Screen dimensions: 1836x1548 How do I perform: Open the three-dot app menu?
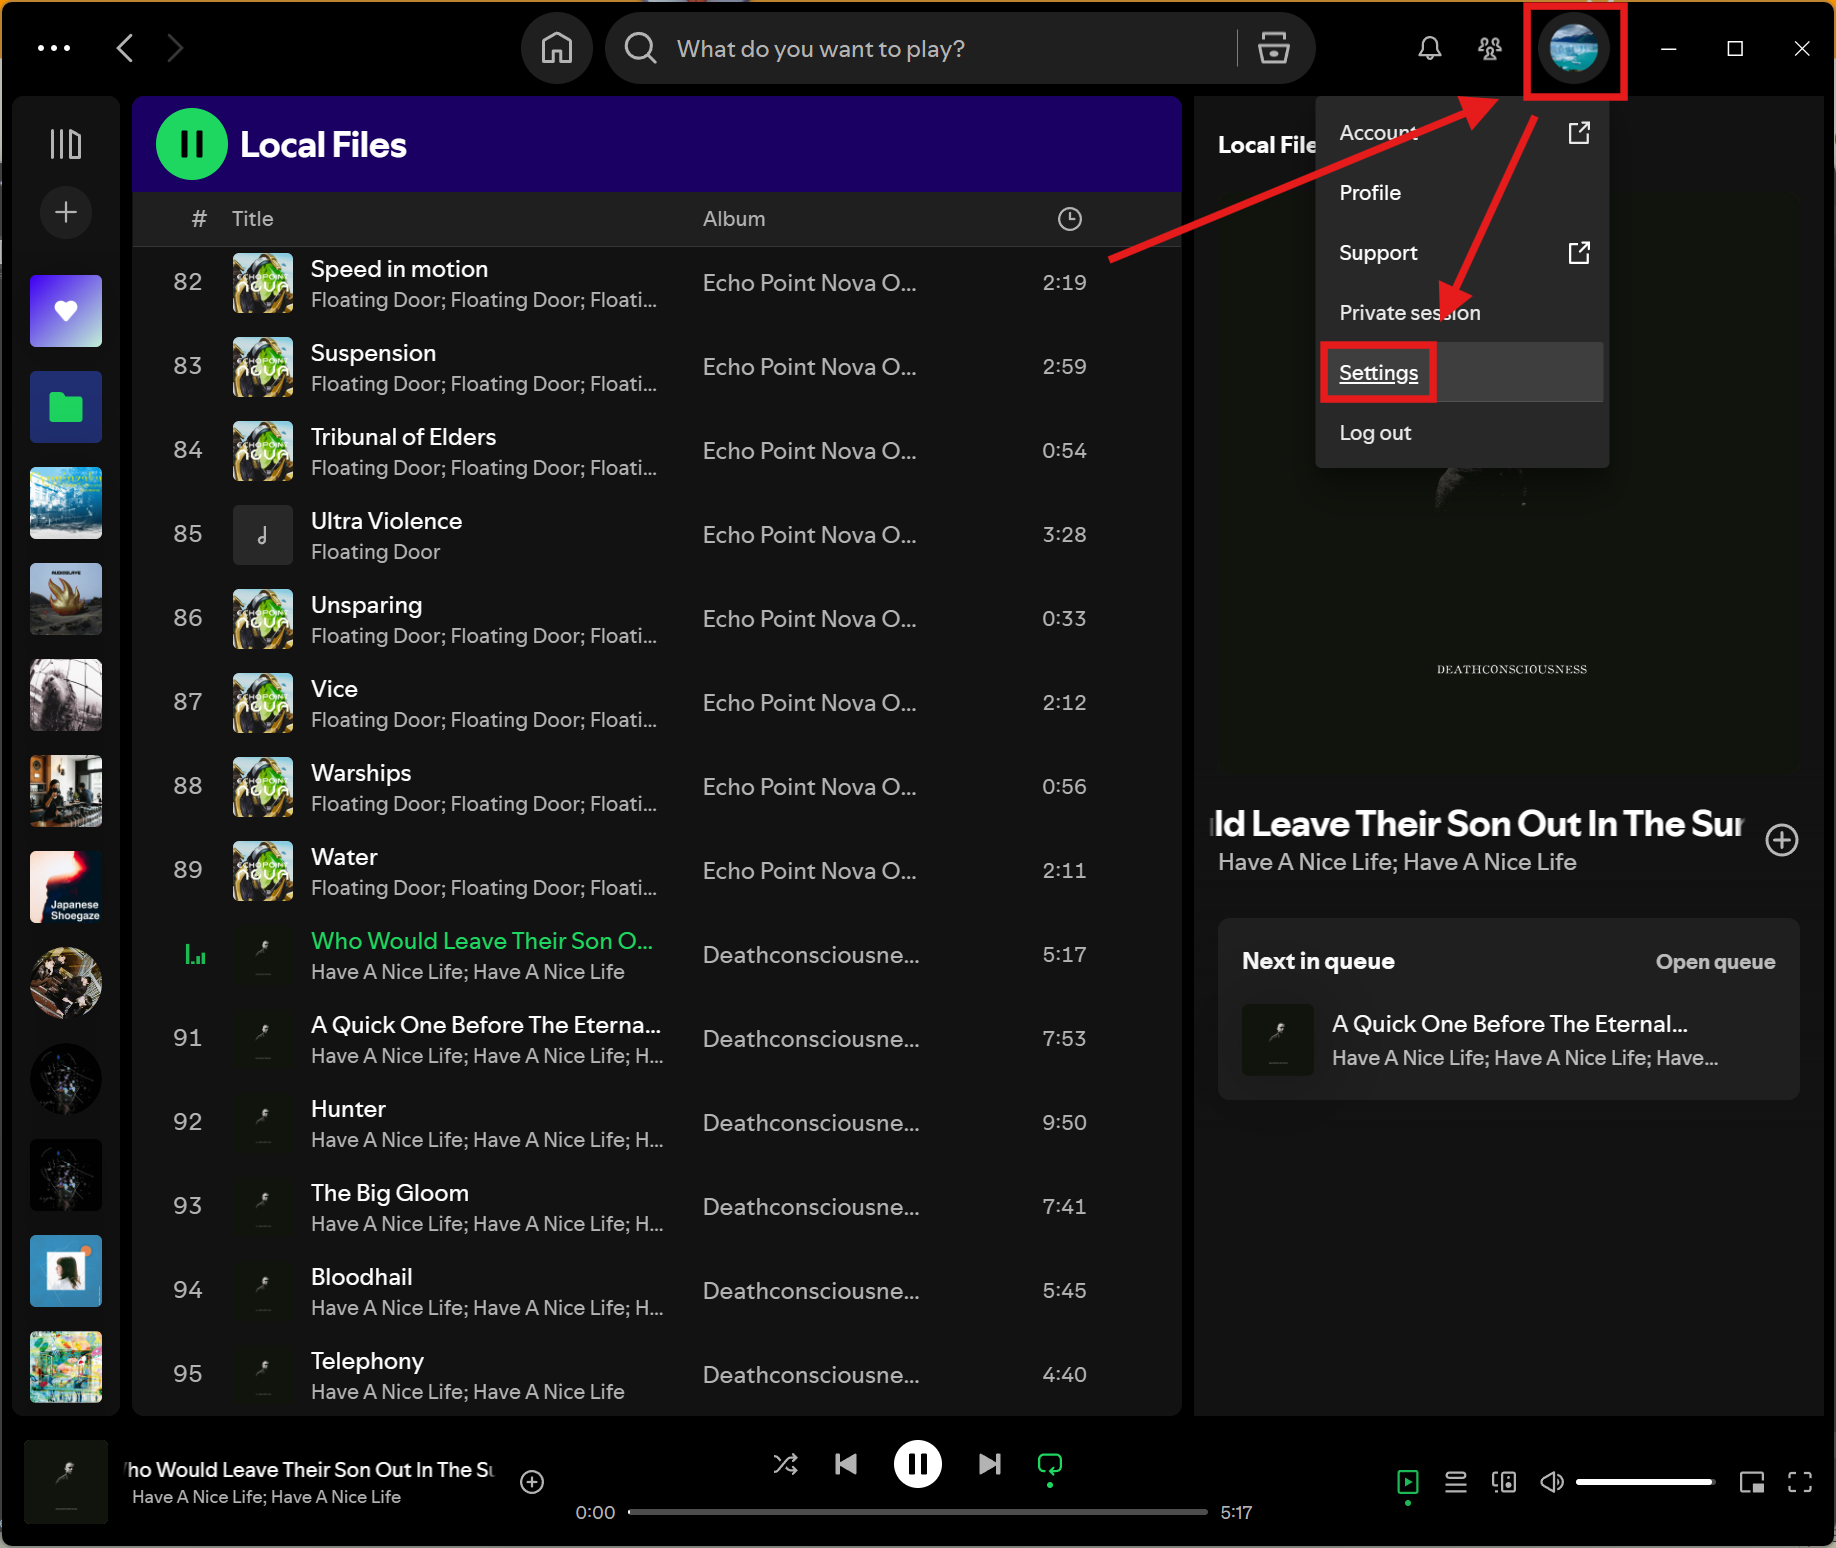pyautogui.click(x=54, y=48)
